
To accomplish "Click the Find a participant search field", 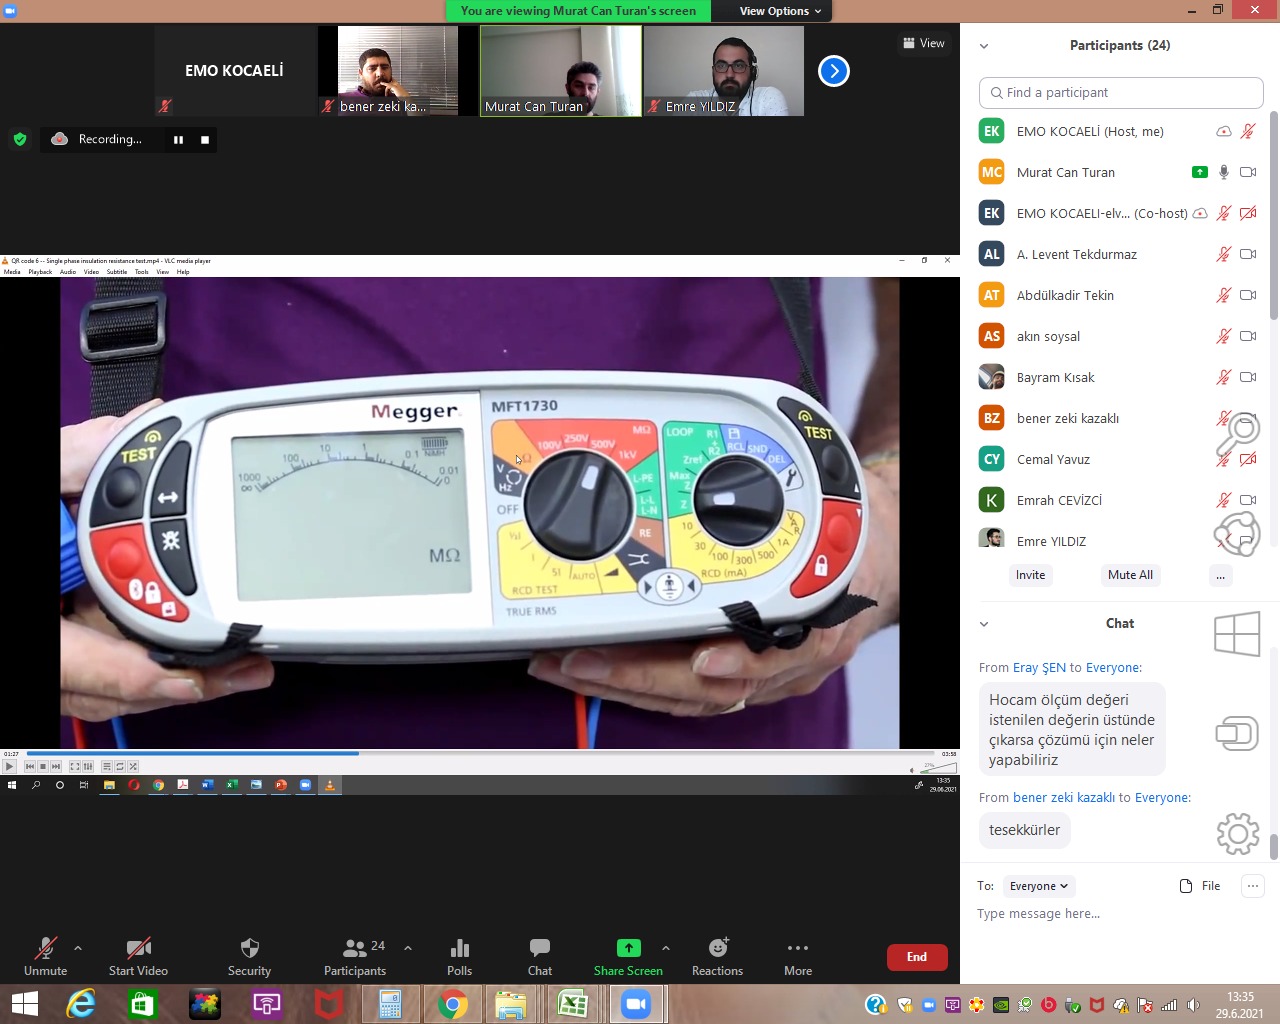I will click(1121, 93).
